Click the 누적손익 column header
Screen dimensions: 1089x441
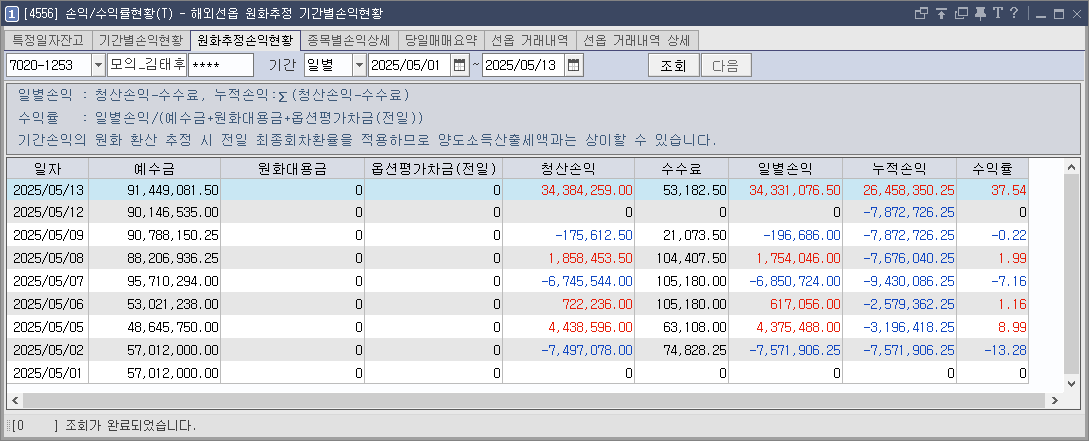coord(899,169)
